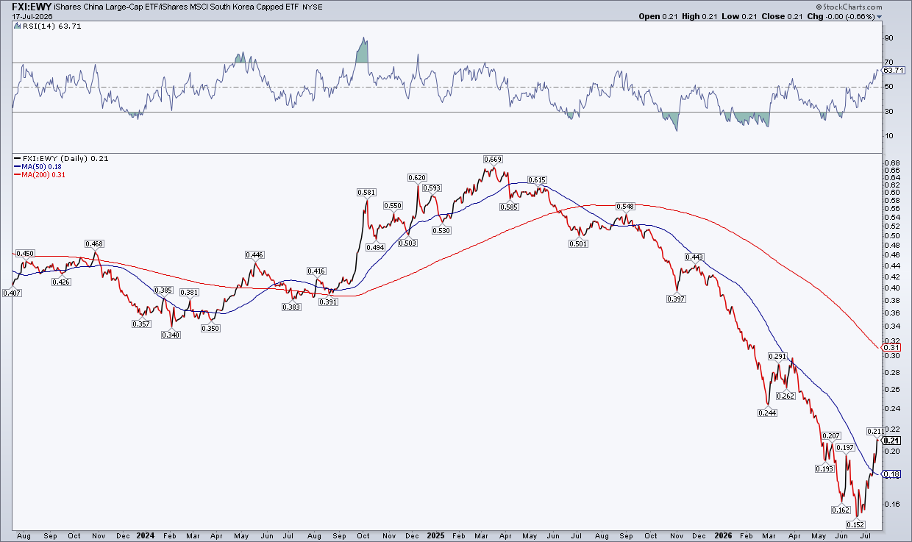Click the 0.197 price label
Screen dimensions: 912x542
[845, 448]
